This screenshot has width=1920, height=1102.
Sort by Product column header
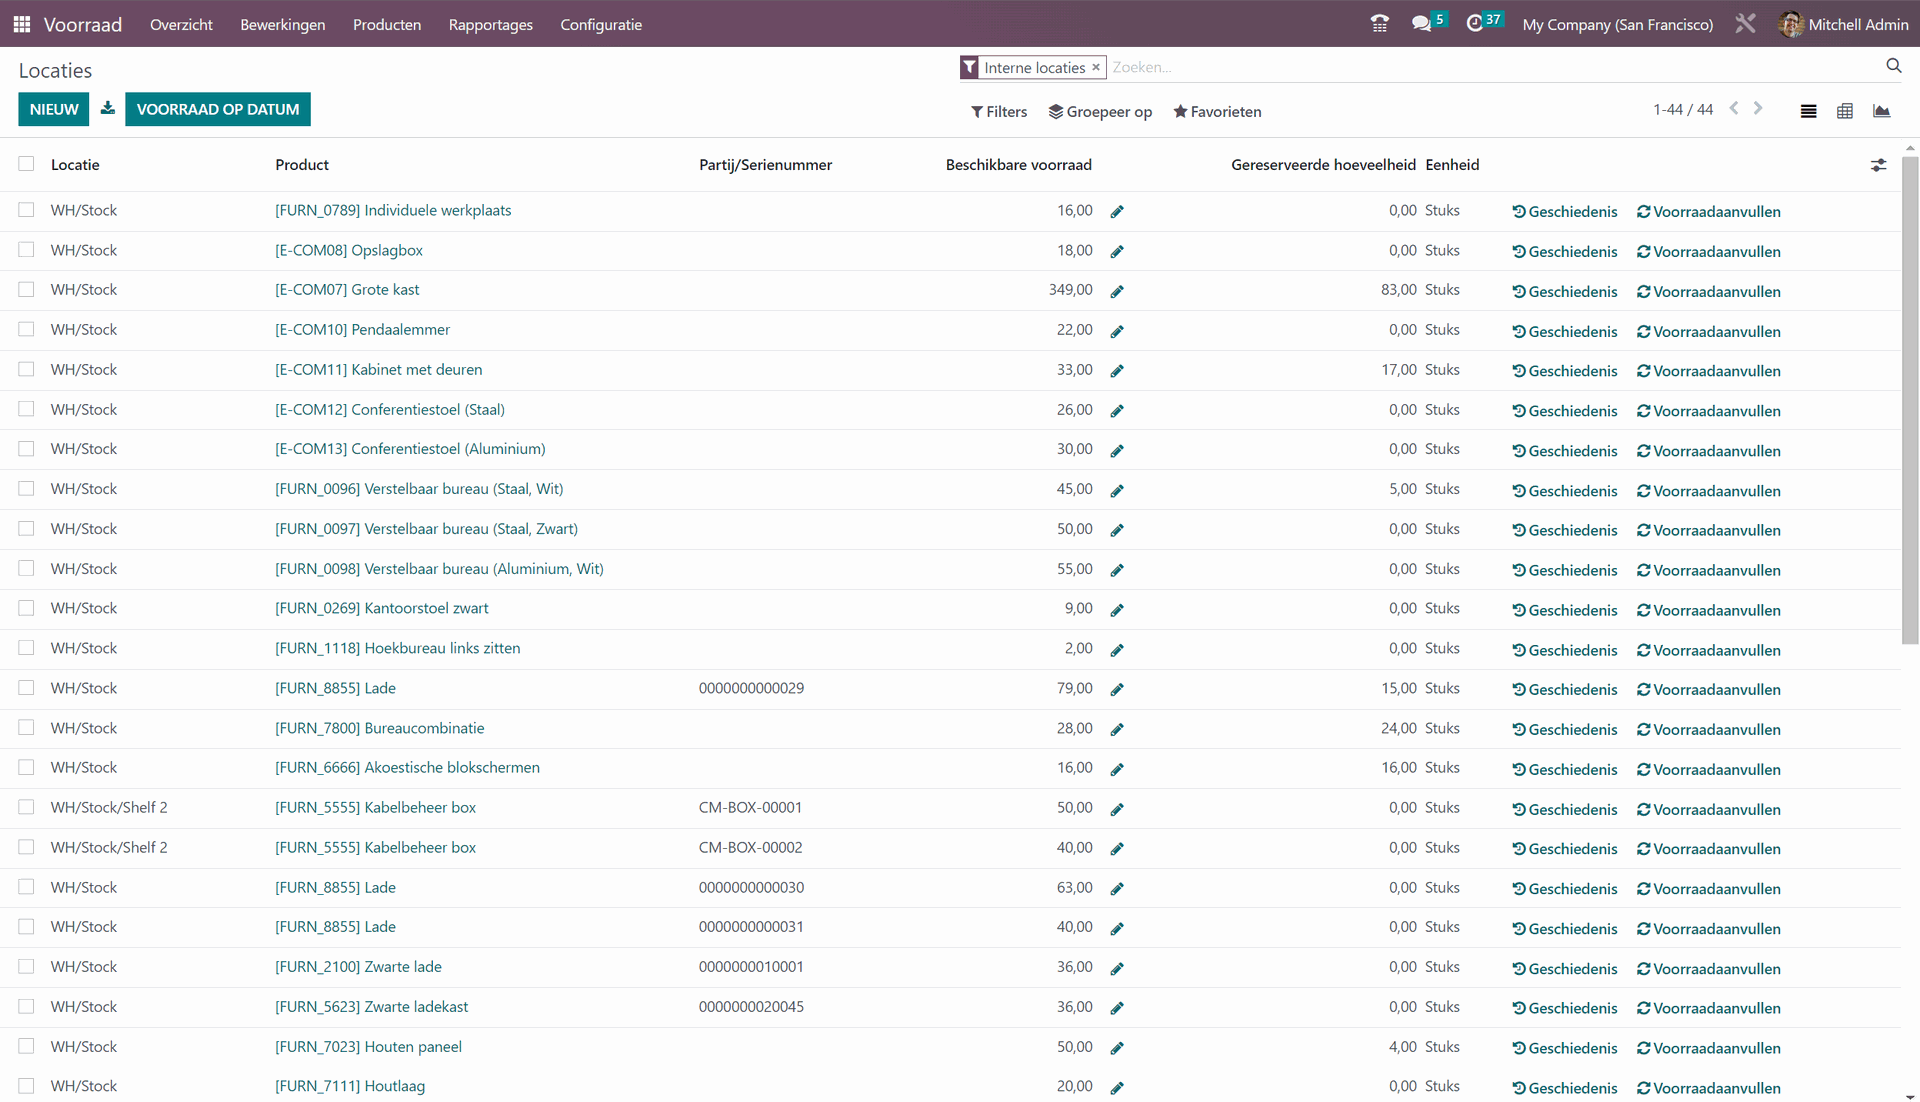(302, 165)
